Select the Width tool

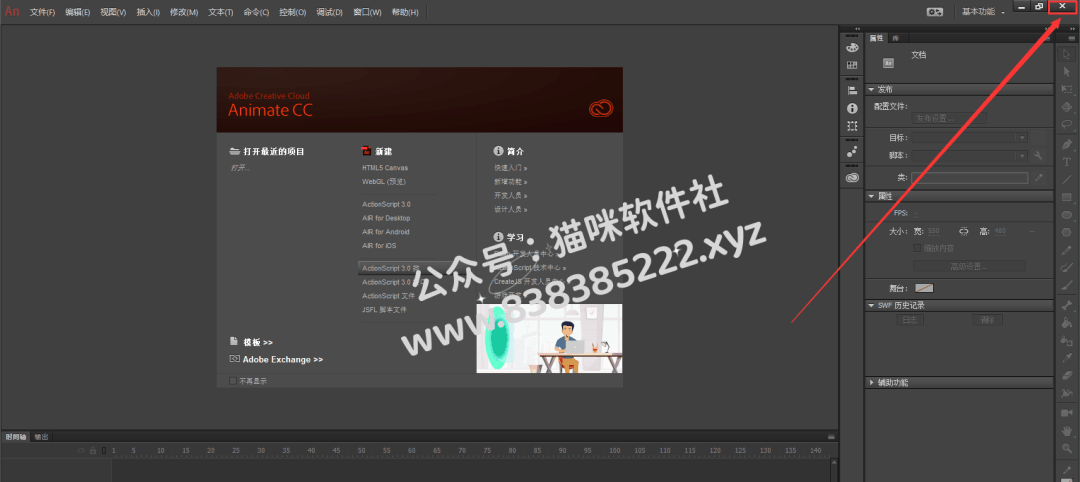click(1067, 393)
